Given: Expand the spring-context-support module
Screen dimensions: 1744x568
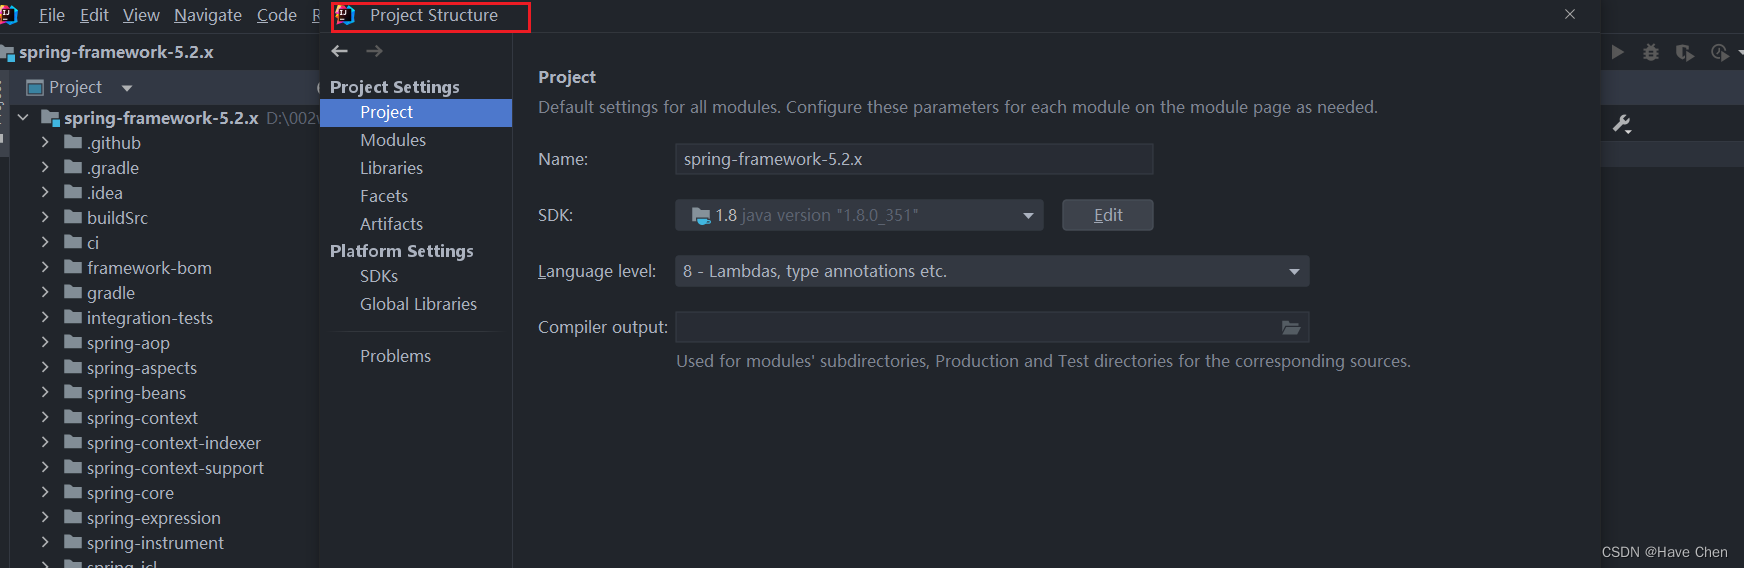Looking at the screenshot, I should pos(45,467).
